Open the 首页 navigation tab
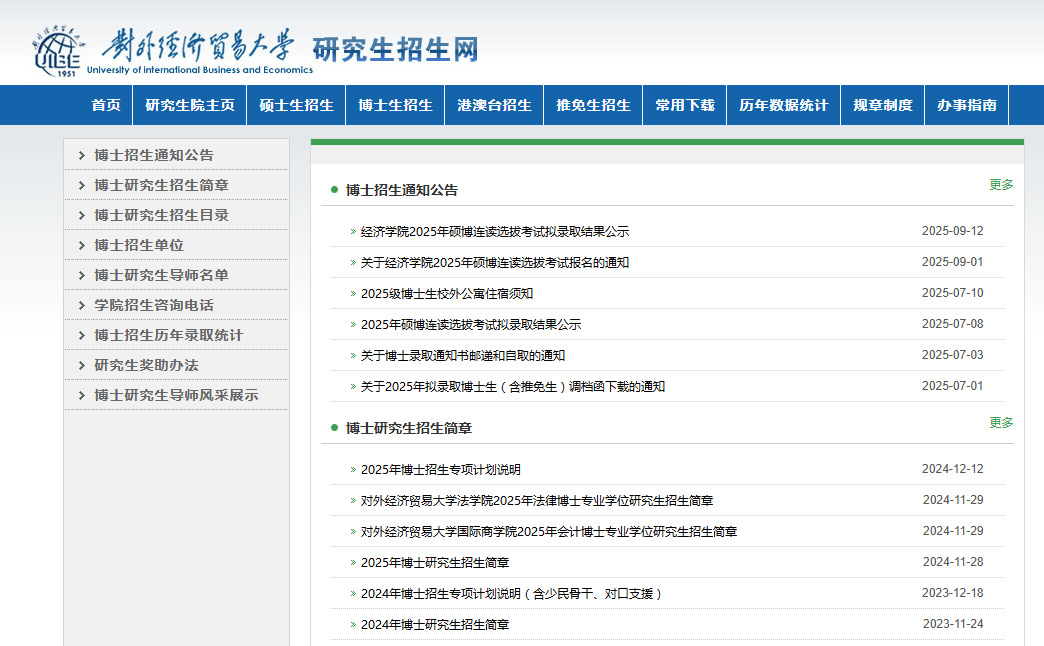 [106, 105]
